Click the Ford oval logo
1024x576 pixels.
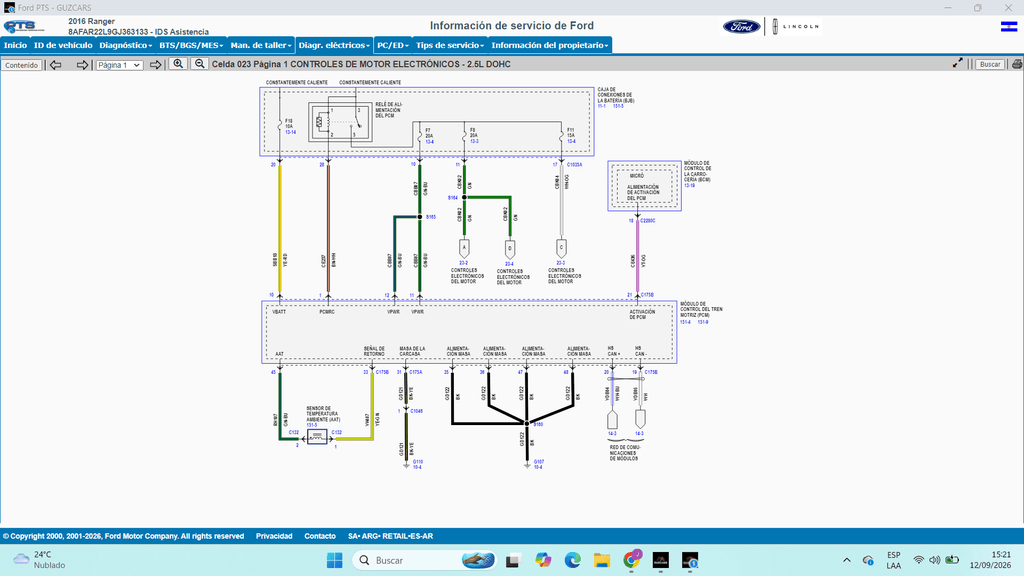(741, 27)
